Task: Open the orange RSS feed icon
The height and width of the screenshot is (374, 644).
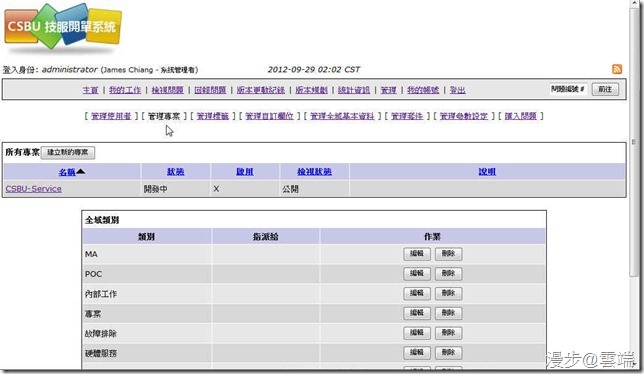Action: [x=616, y=69]
